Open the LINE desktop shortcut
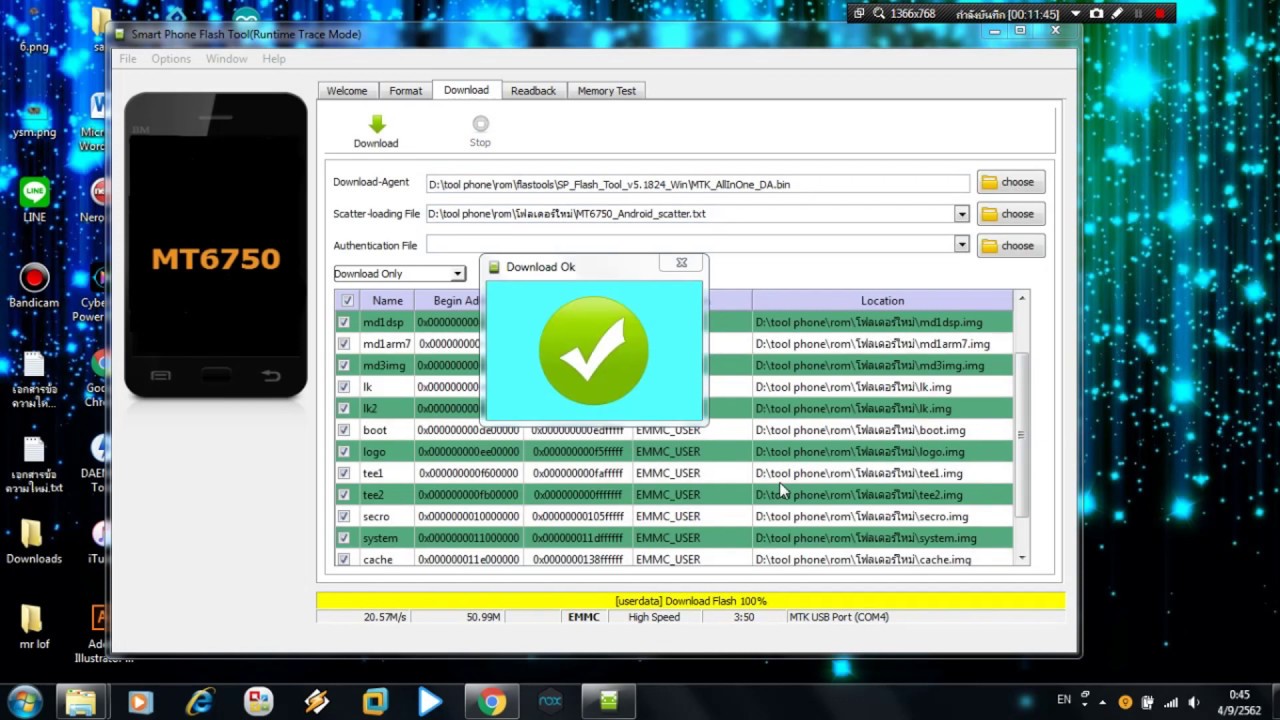 [35, 200]
